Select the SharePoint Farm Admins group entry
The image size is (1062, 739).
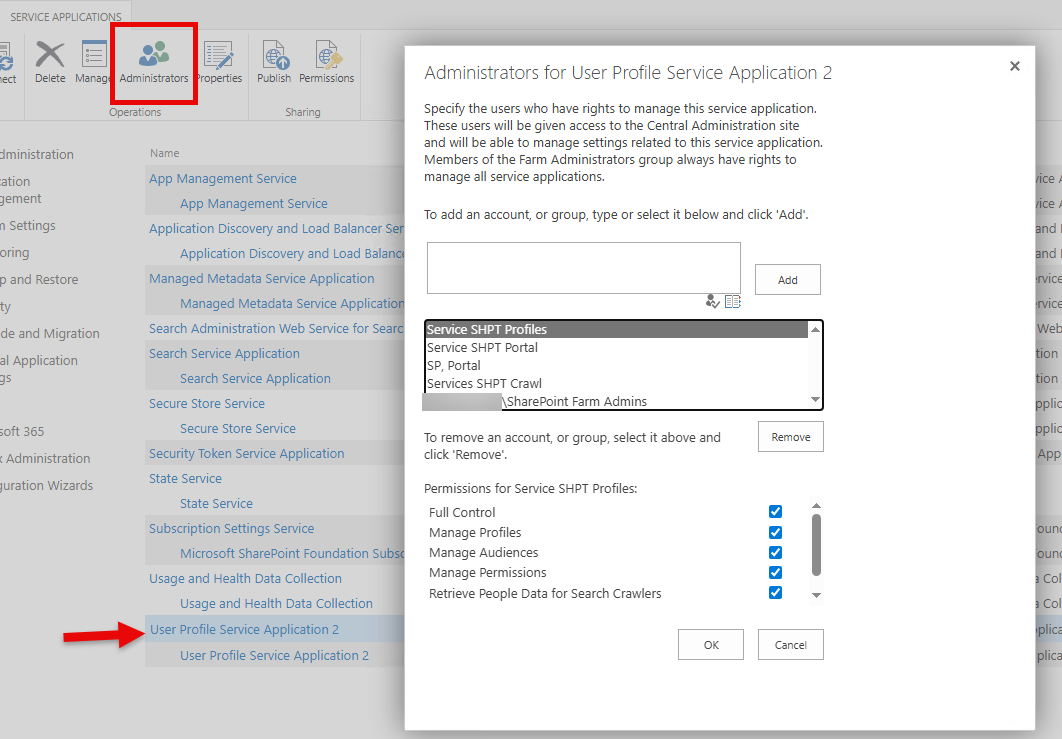coord(616,401)
